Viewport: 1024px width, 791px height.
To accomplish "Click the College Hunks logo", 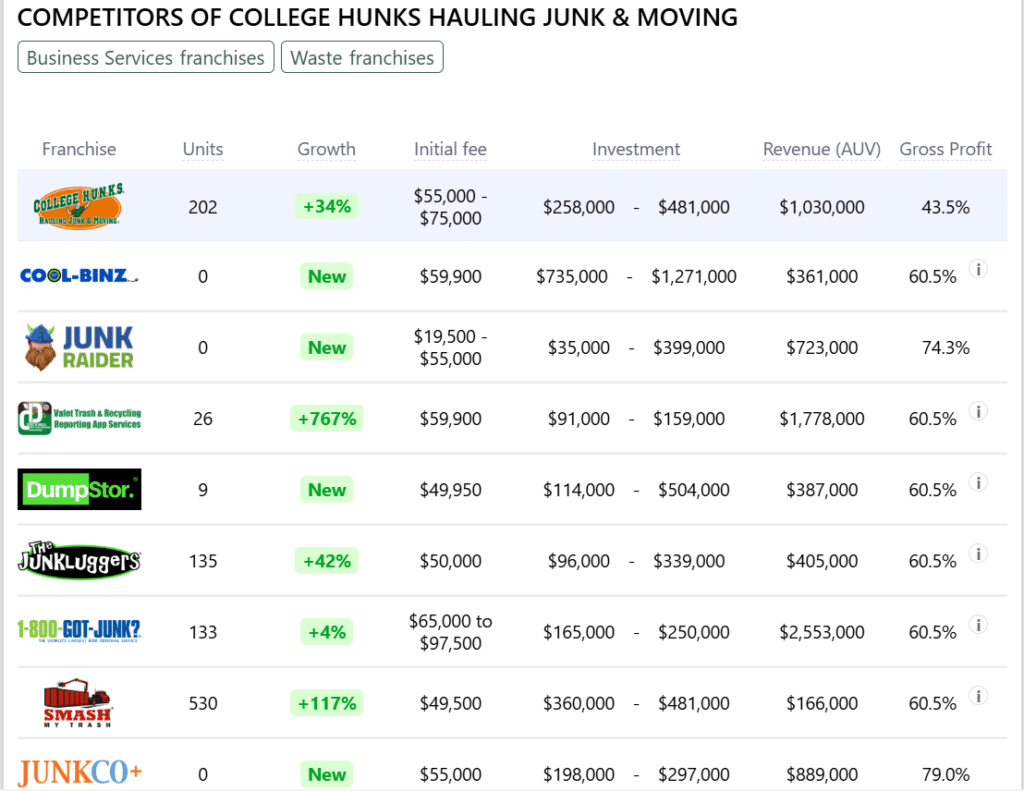I will click(x=79, y=206).
